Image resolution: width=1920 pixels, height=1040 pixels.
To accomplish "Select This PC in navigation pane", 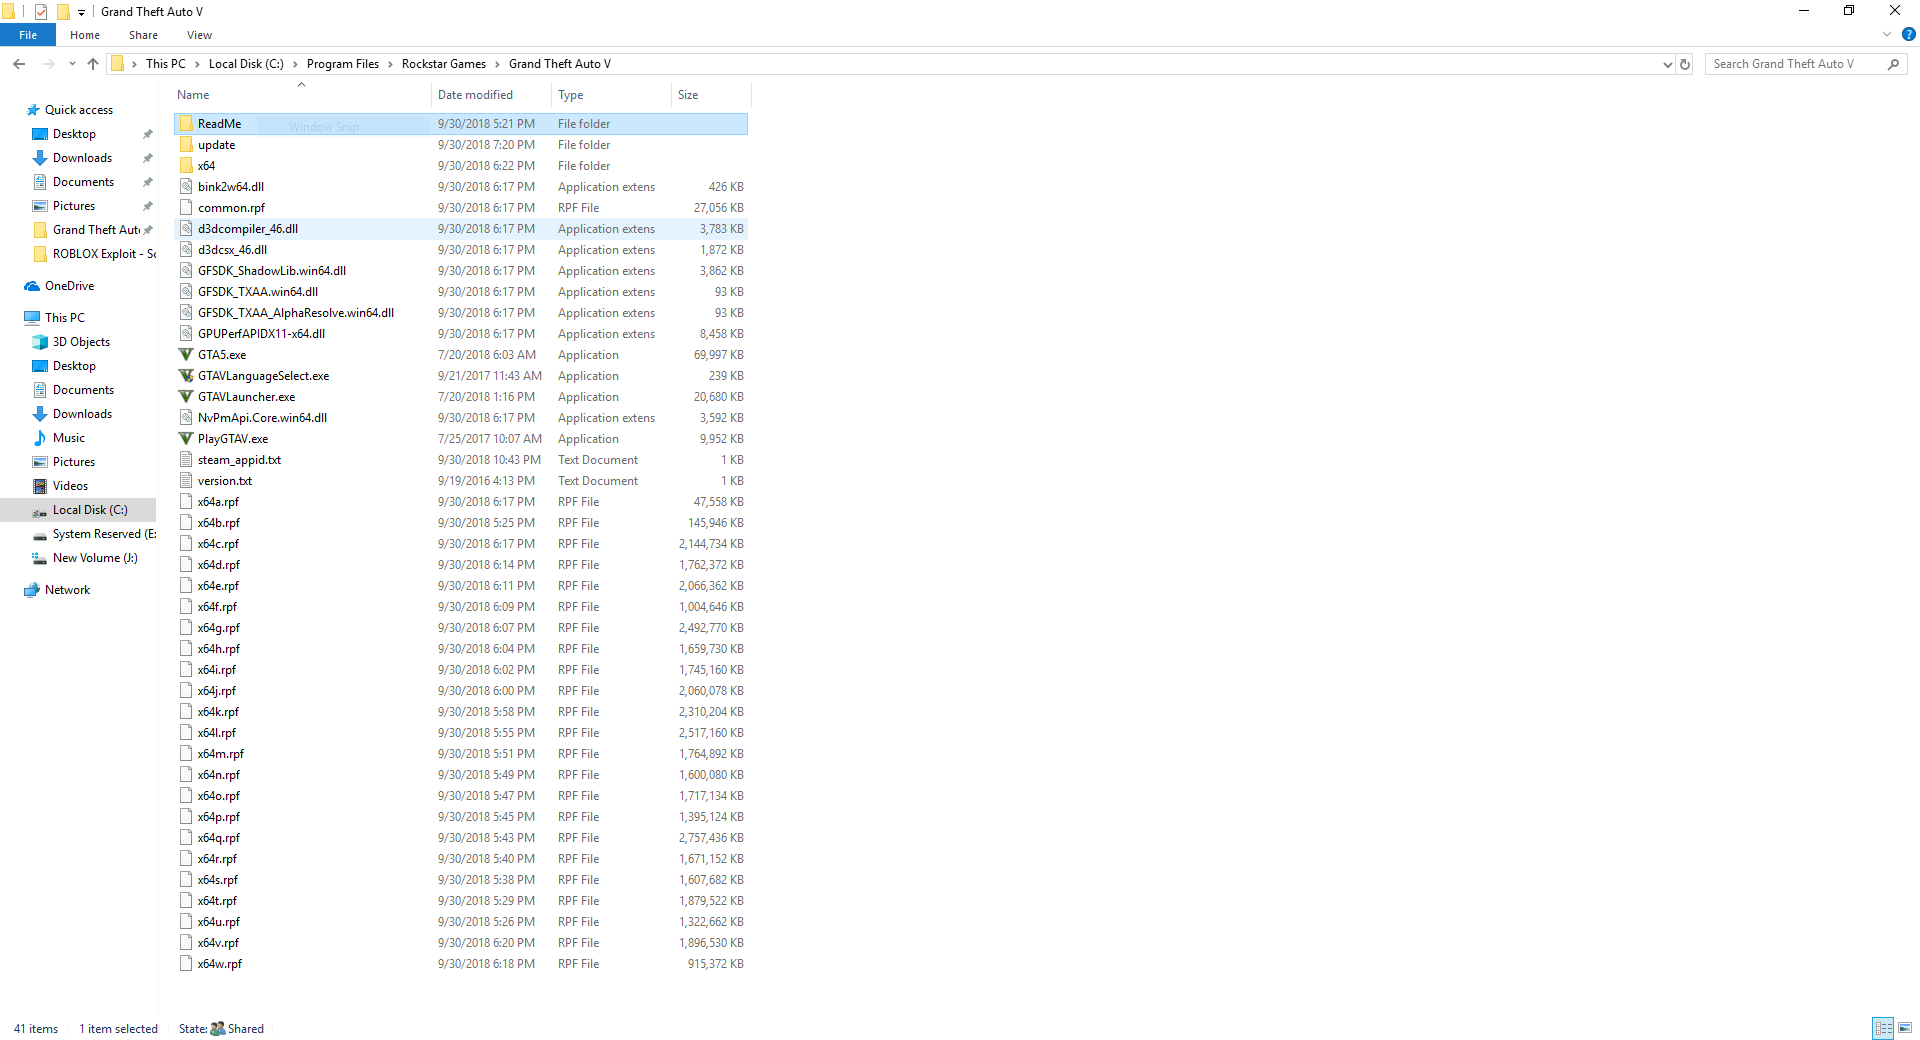I will click(x=64, y=318).
